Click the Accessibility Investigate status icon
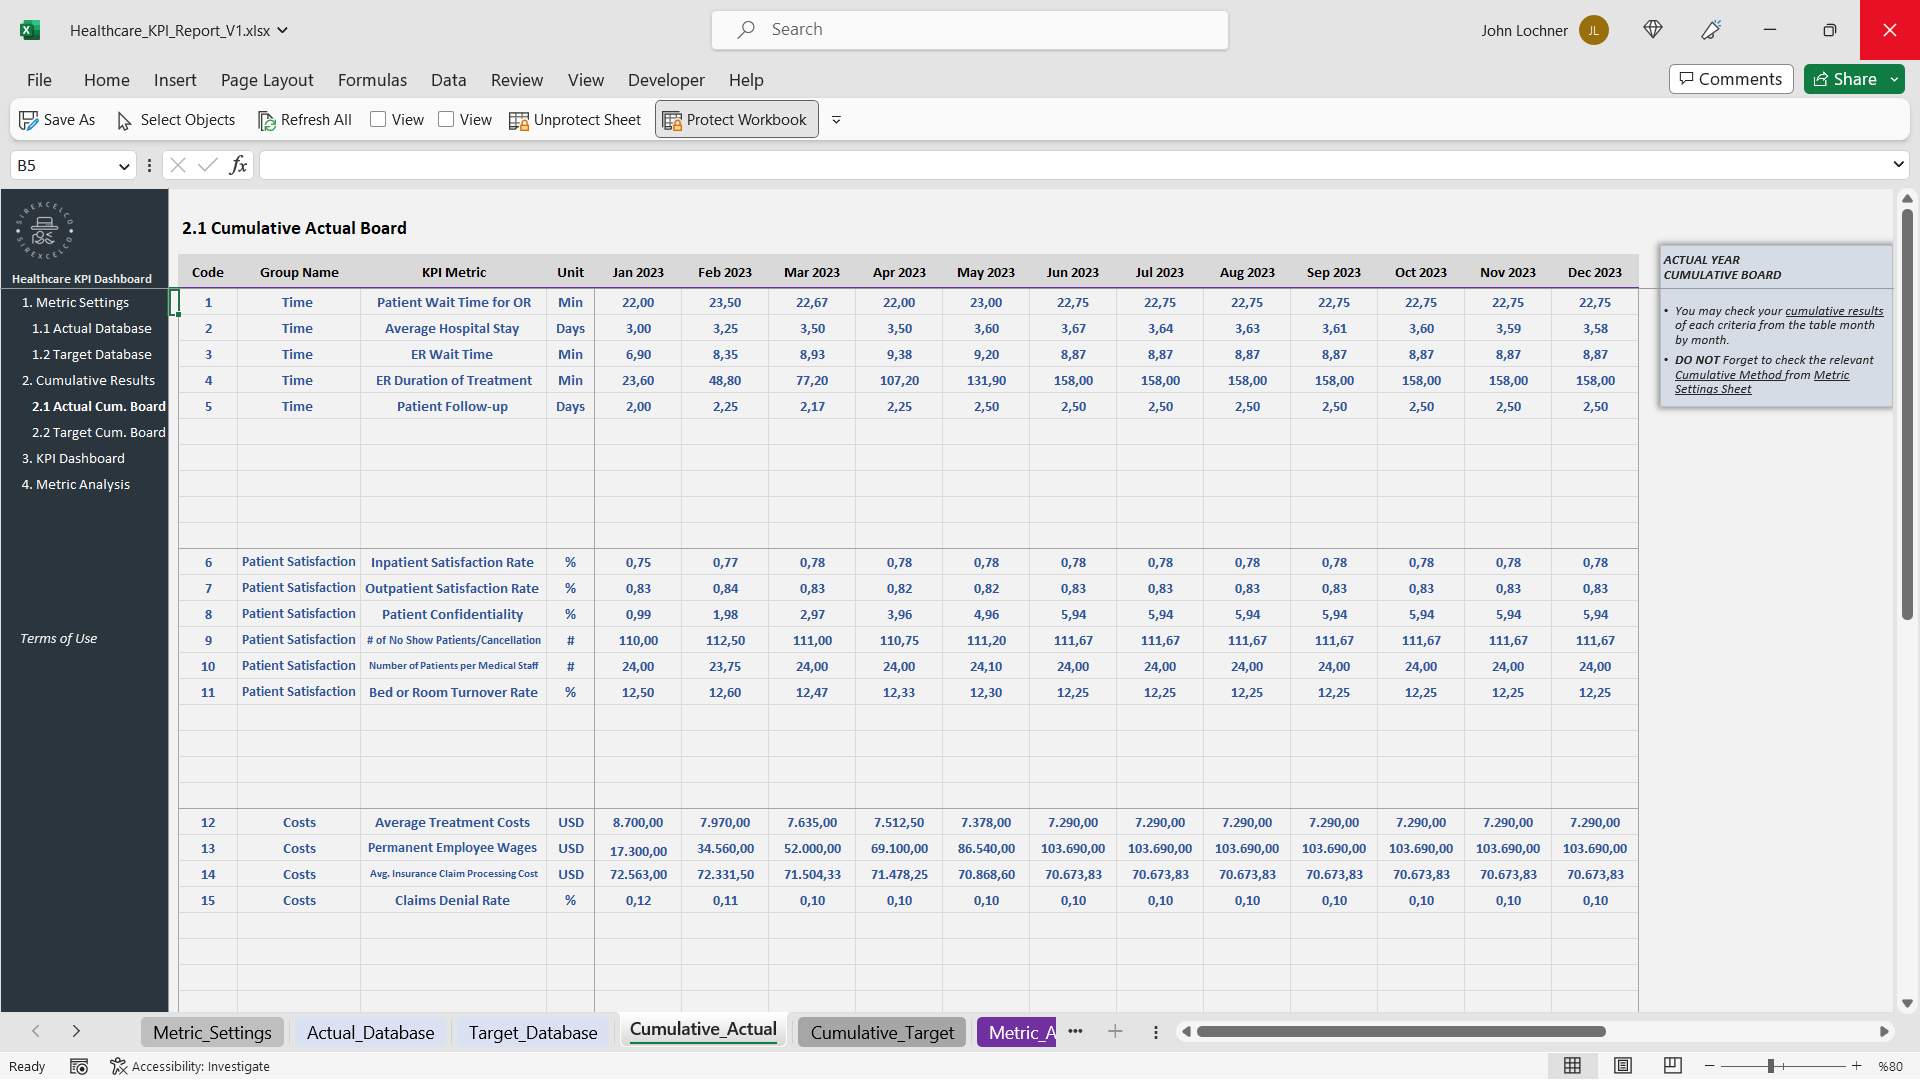The height and width of the screenshot is (1080, 1920). coord(118,1066)
